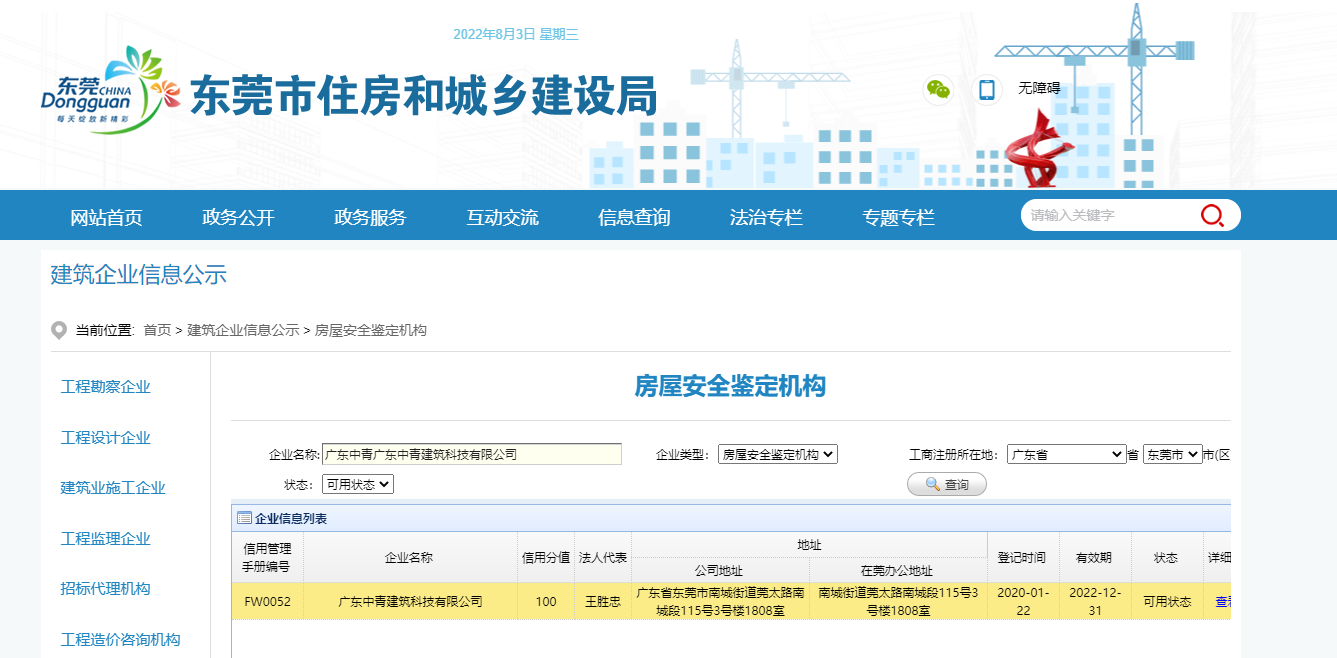This screenshot has width=1337, height=658.
Task: Select 网站首页 in navigation bar
Action: 106,217
